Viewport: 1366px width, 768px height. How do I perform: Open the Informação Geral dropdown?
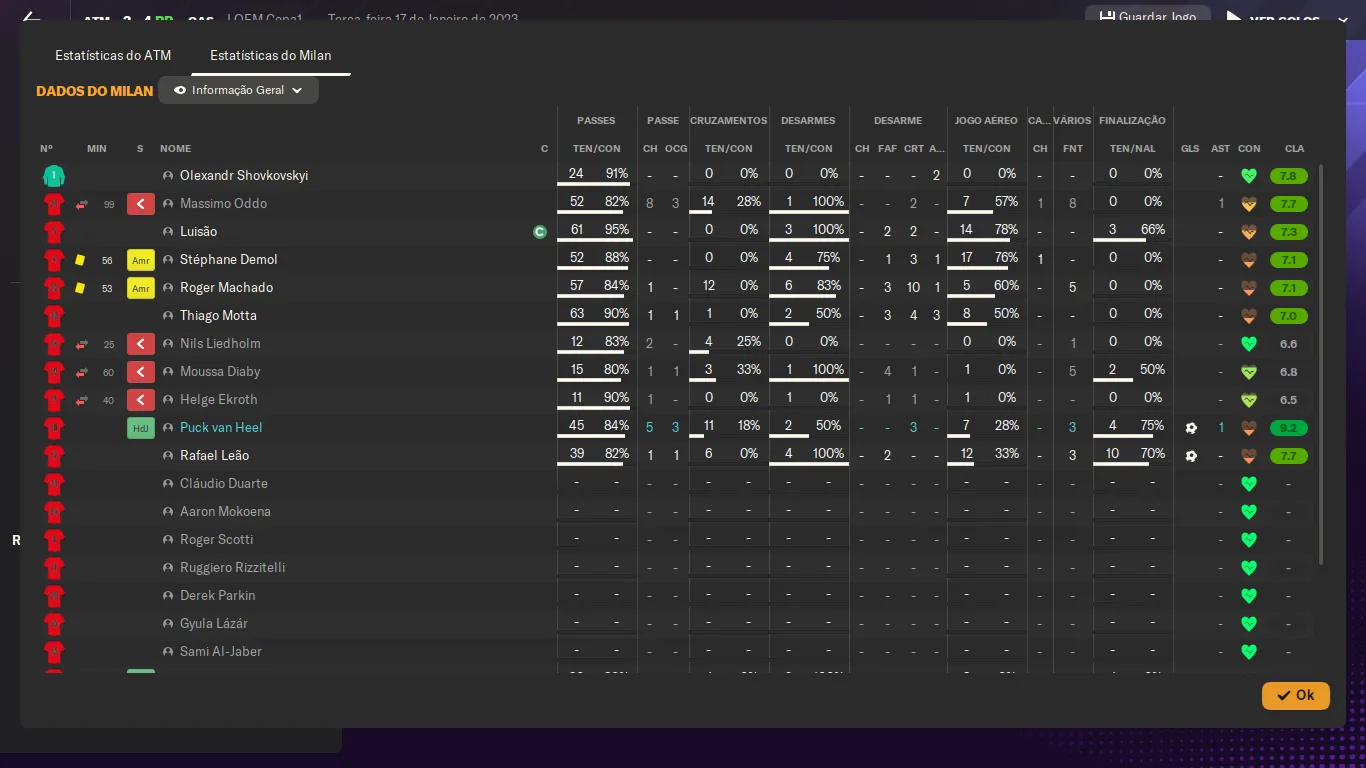[x=238, y=90]
